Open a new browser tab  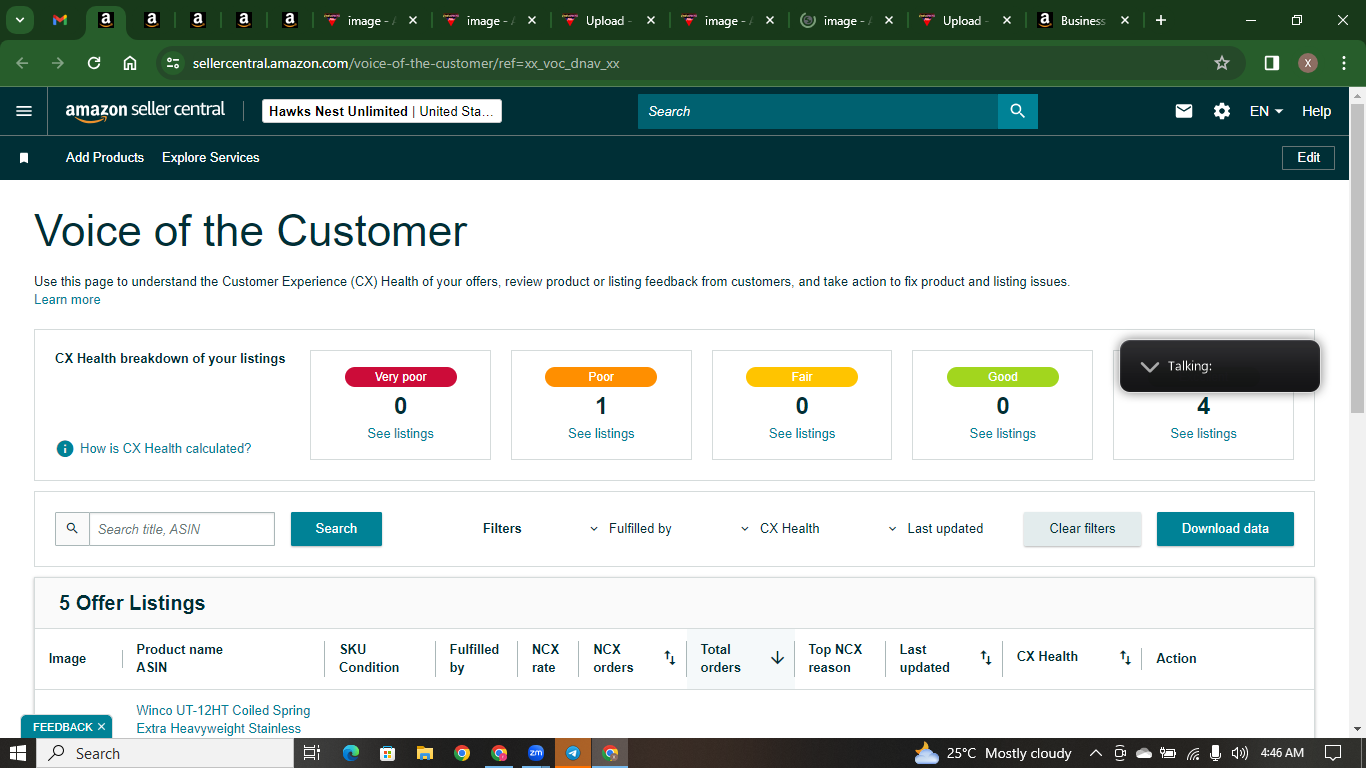tap(1160, 20)
